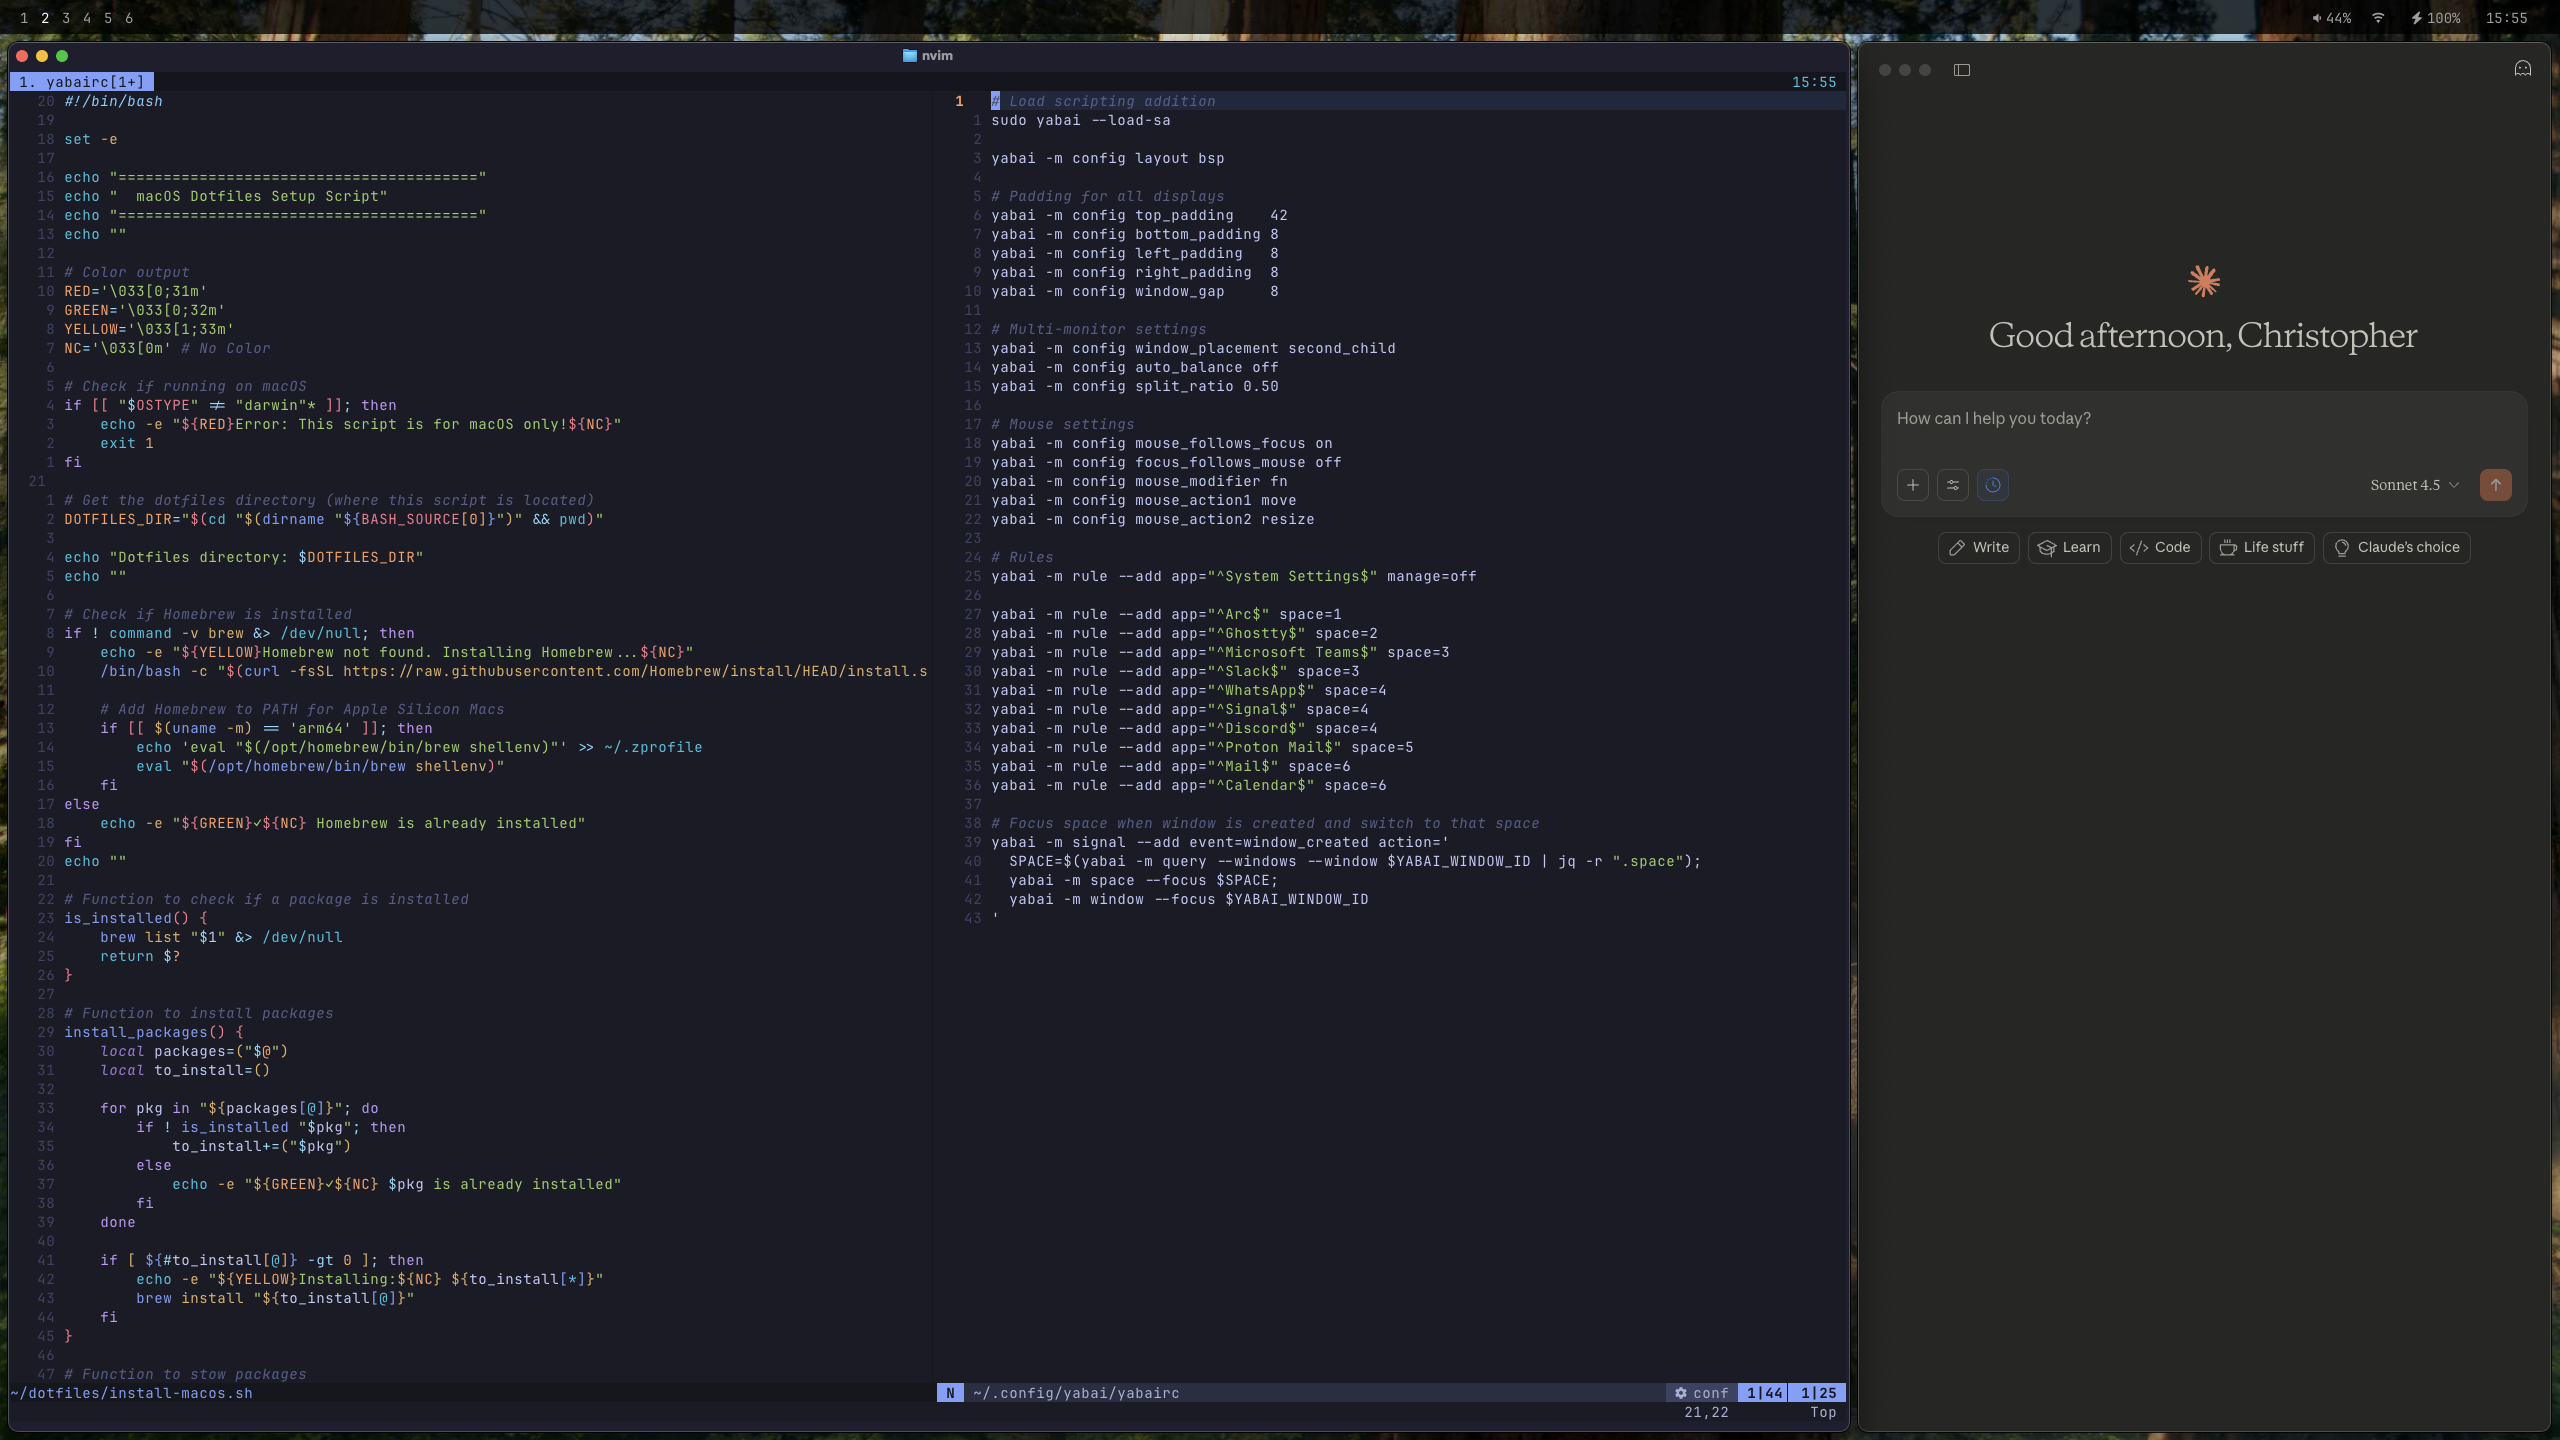Screen dimensions: 2560x1440
Task: Select the Write pencil icon chip
Action: [x=1959, y=547]
